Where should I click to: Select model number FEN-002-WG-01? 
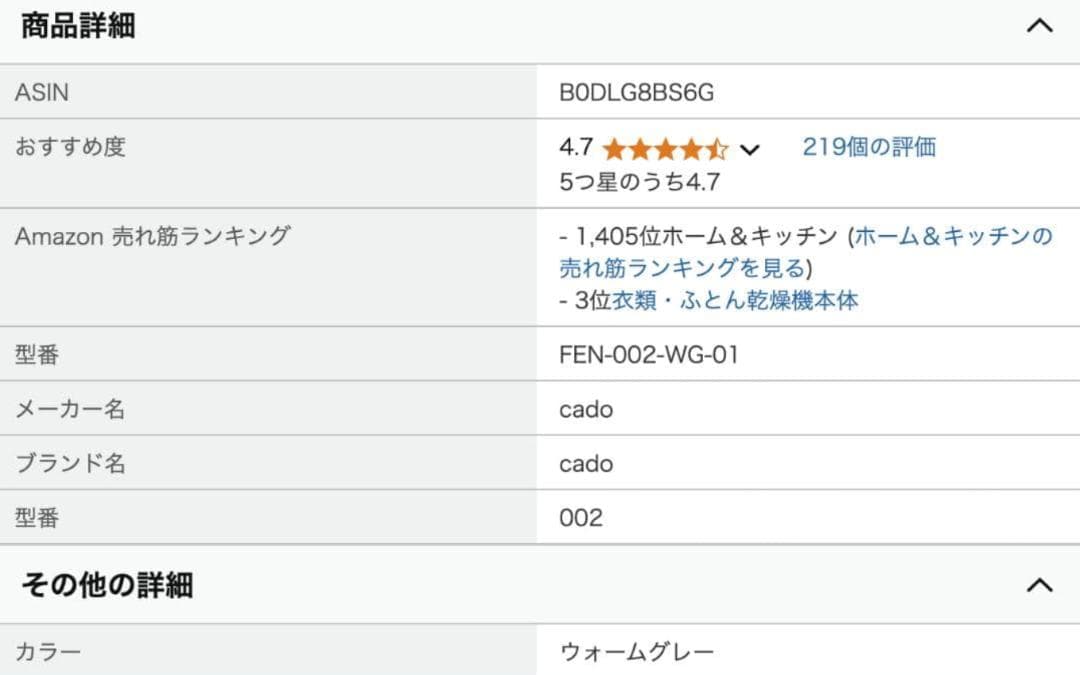pyautogui.click(x=649, y=354)
